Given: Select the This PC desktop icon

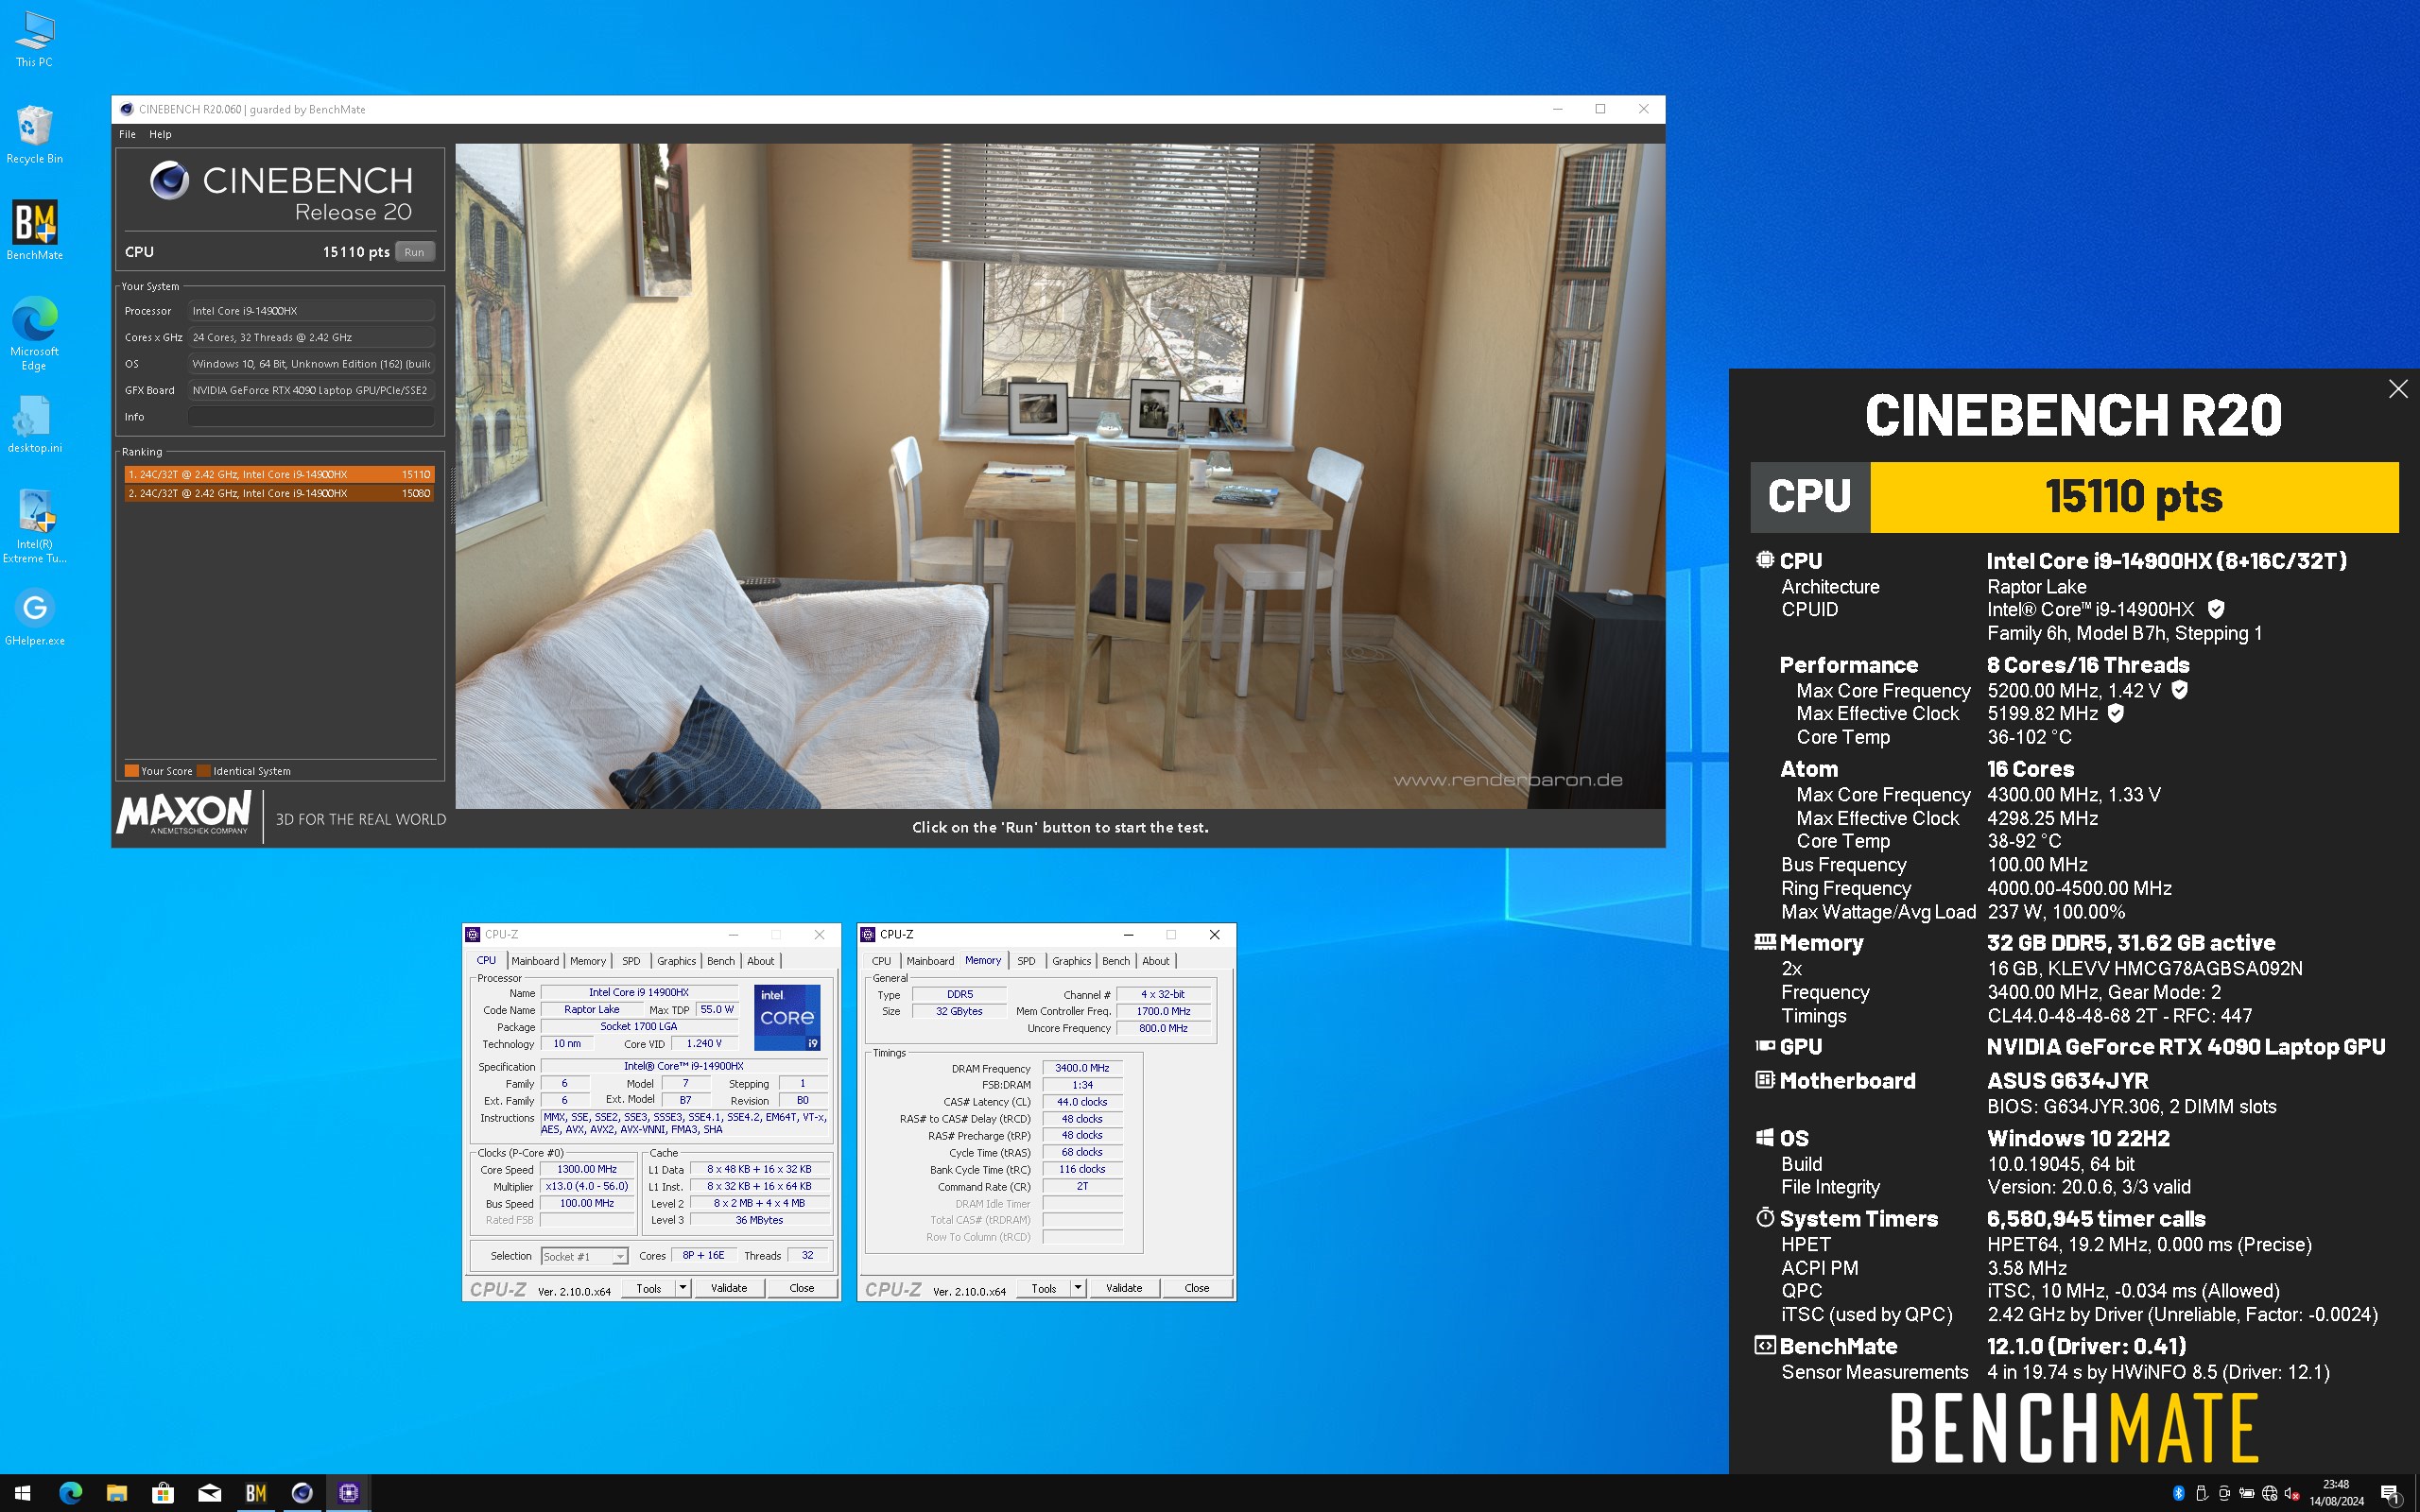Looking at the screenshot, I should [x=35, y=39].
